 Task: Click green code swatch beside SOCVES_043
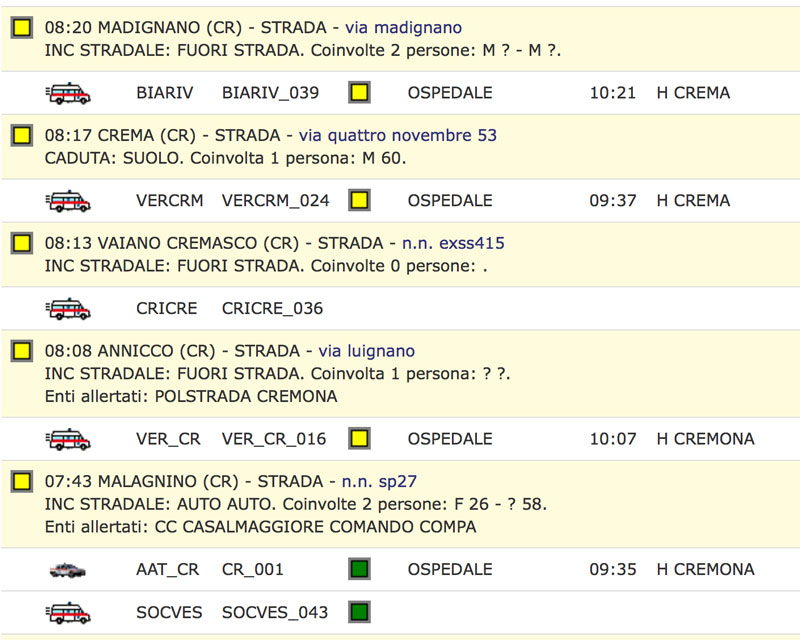(359, 612)
